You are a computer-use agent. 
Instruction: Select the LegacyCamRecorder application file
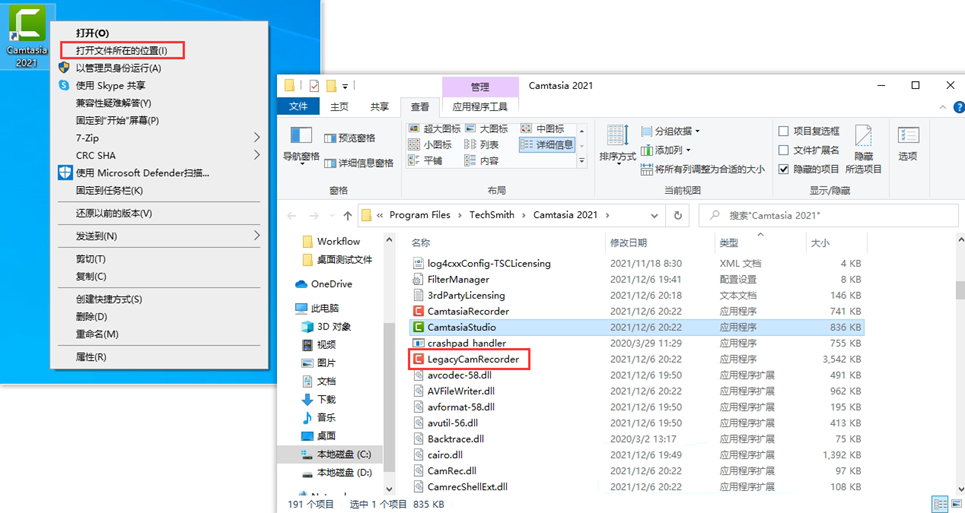[472, 359]
